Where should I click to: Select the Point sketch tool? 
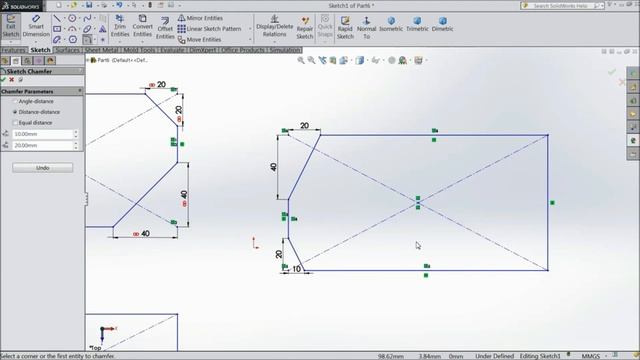click(103, 40)
